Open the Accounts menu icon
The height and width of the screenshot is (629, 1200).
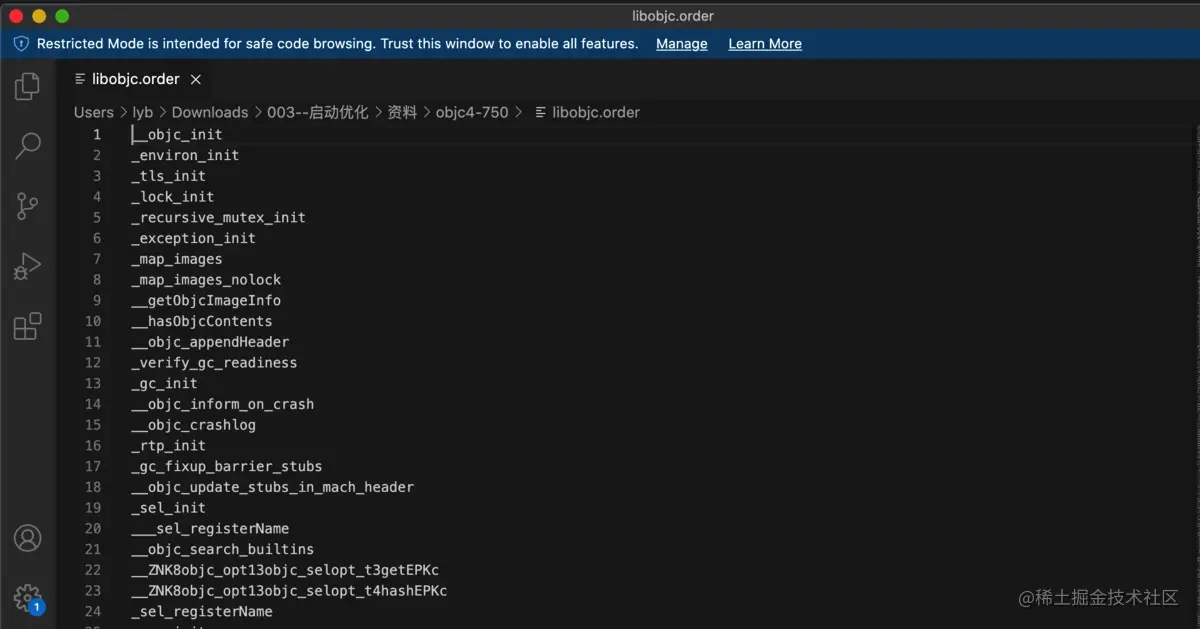pos(27,538)
